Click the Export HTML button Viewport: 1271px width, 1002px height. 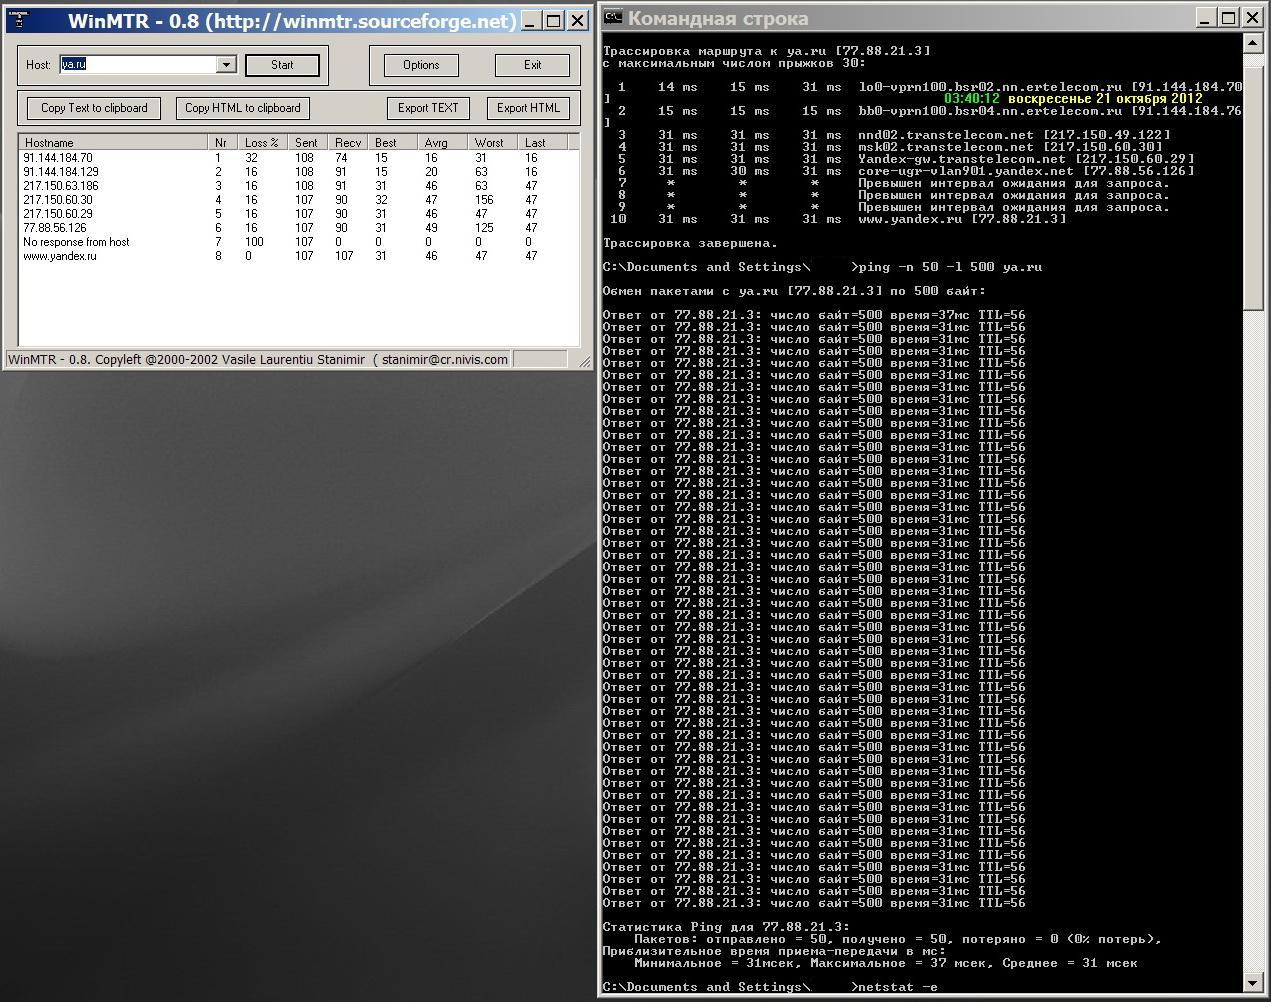click(x=528, y=108)
